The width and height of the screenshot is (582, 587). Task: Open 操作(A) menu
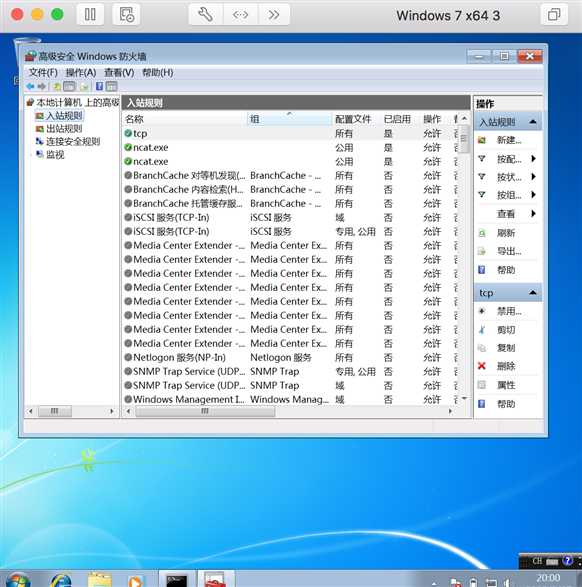pyautogui.click(x=81, y=73)
